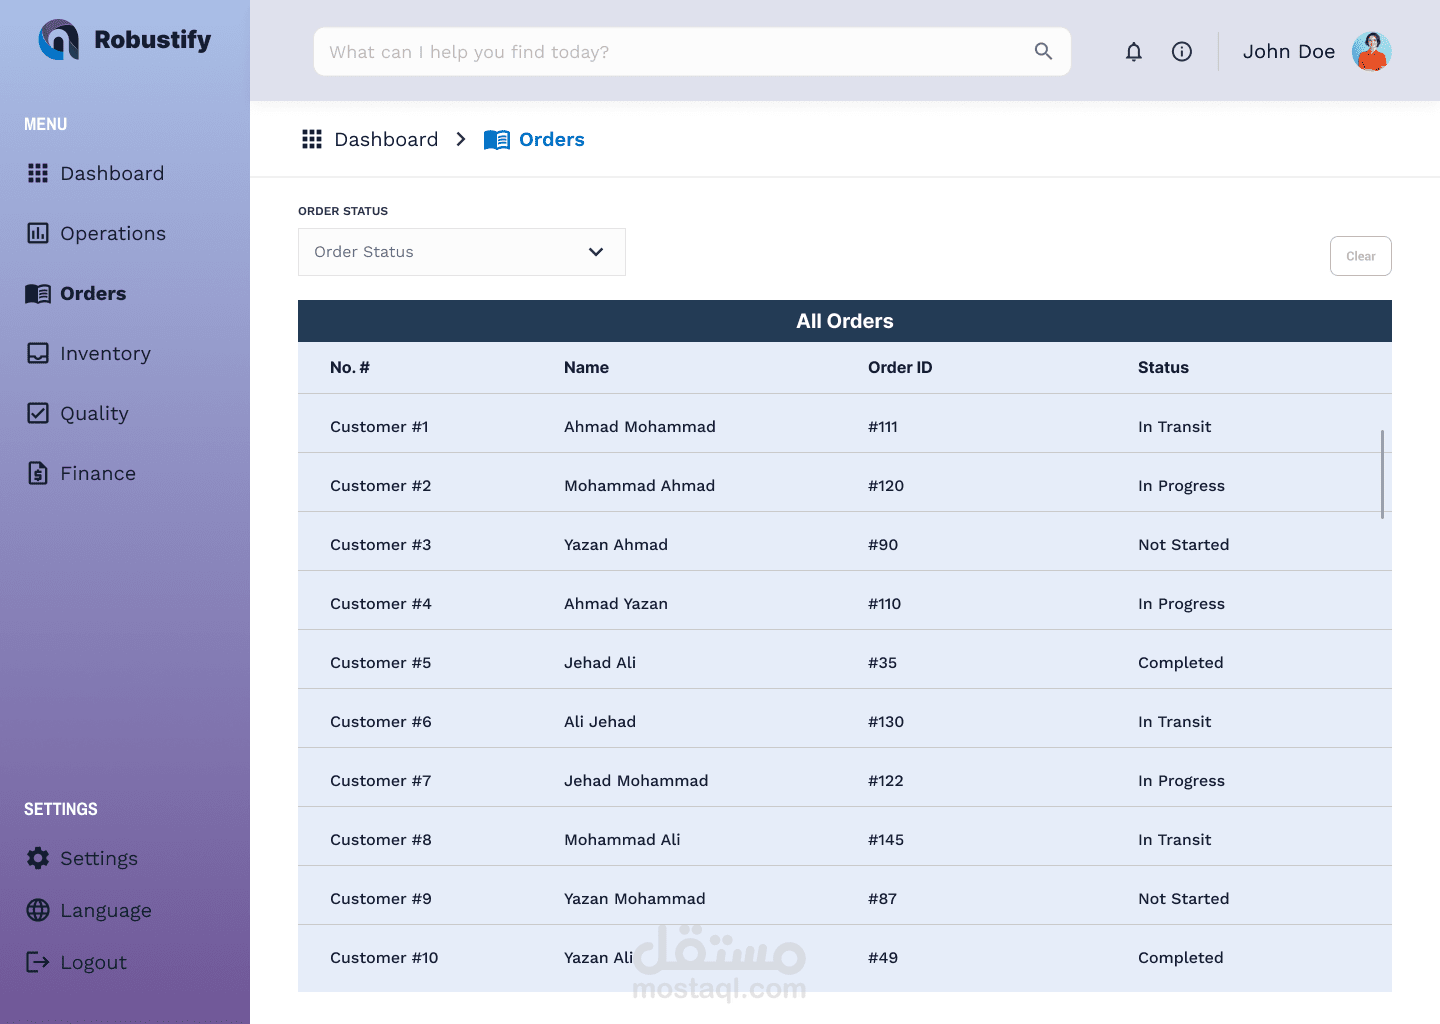Click the Orders book icon in sidebar
This screenshot has width=1440, height=1024.
point(38,293)
